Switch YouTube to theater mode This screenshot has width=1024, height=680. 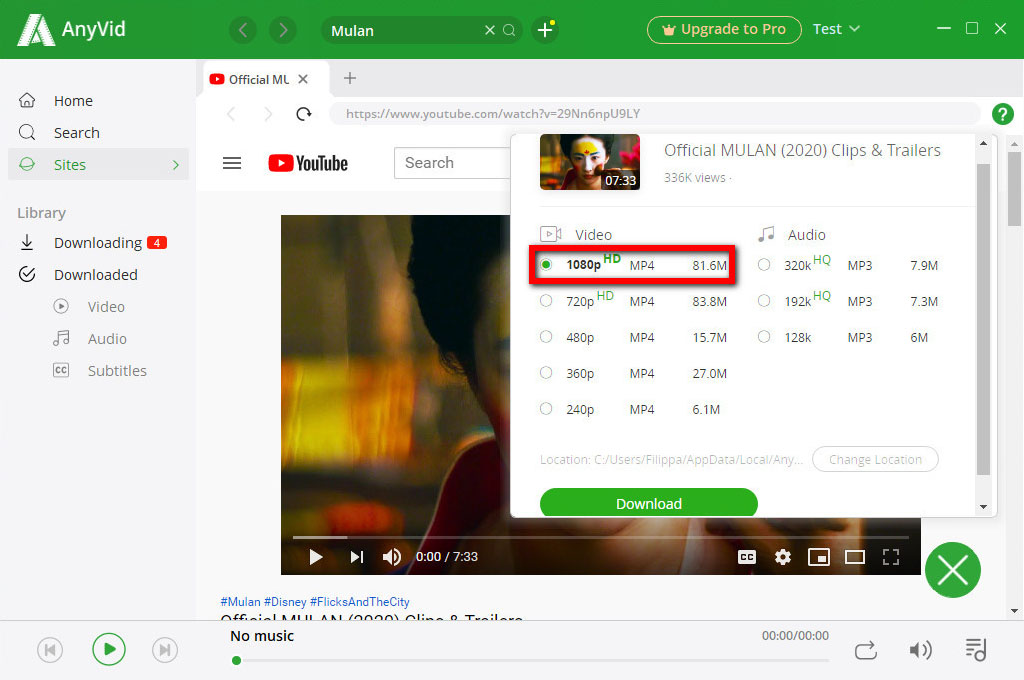tap(855, 557)
